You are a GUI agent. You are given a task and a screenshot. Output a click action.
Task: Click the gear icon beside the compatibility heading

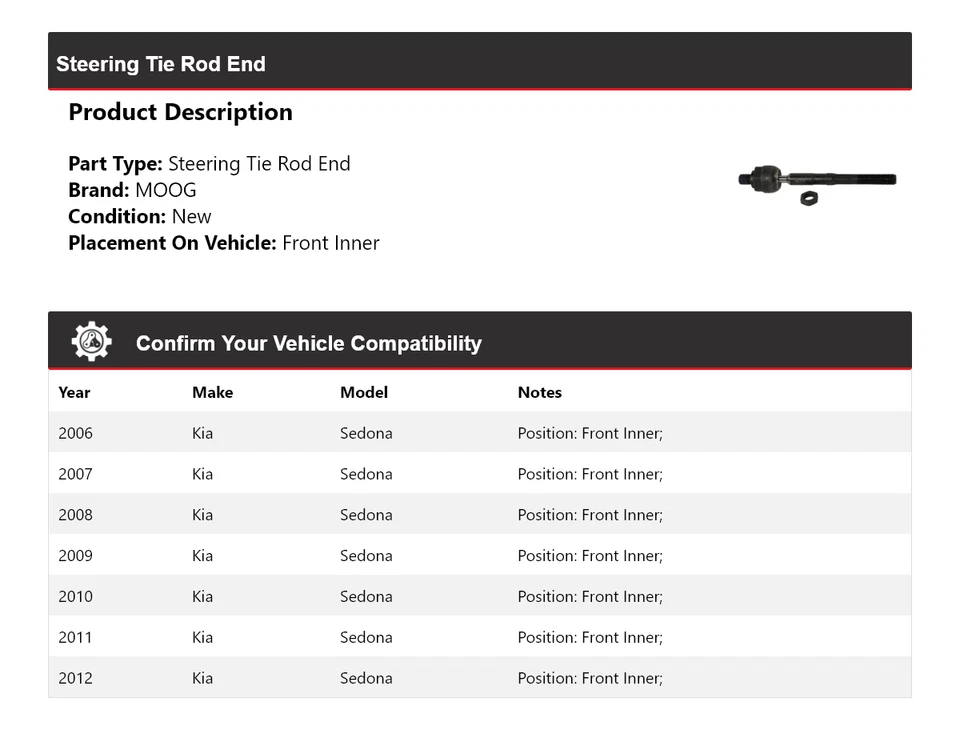click(91, 342)
